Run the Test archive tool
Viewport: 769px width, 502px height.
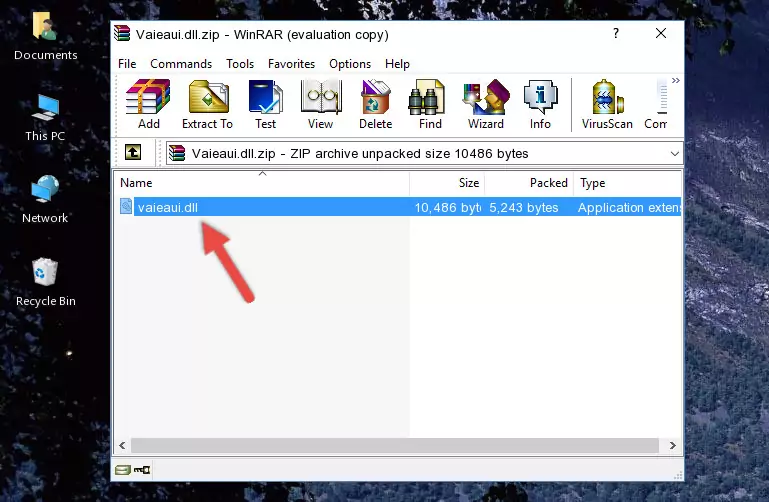click(x=265, y=104)
